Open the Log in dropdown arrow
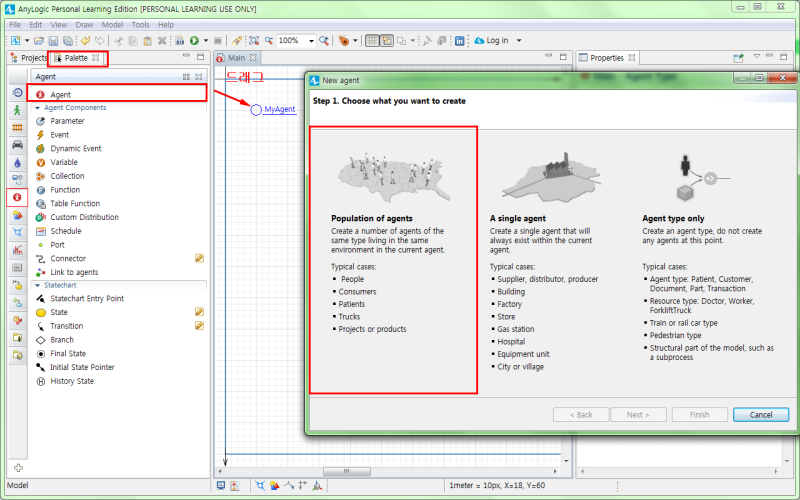800x500 pixels. pyautogui.click(x=519, y=40)
